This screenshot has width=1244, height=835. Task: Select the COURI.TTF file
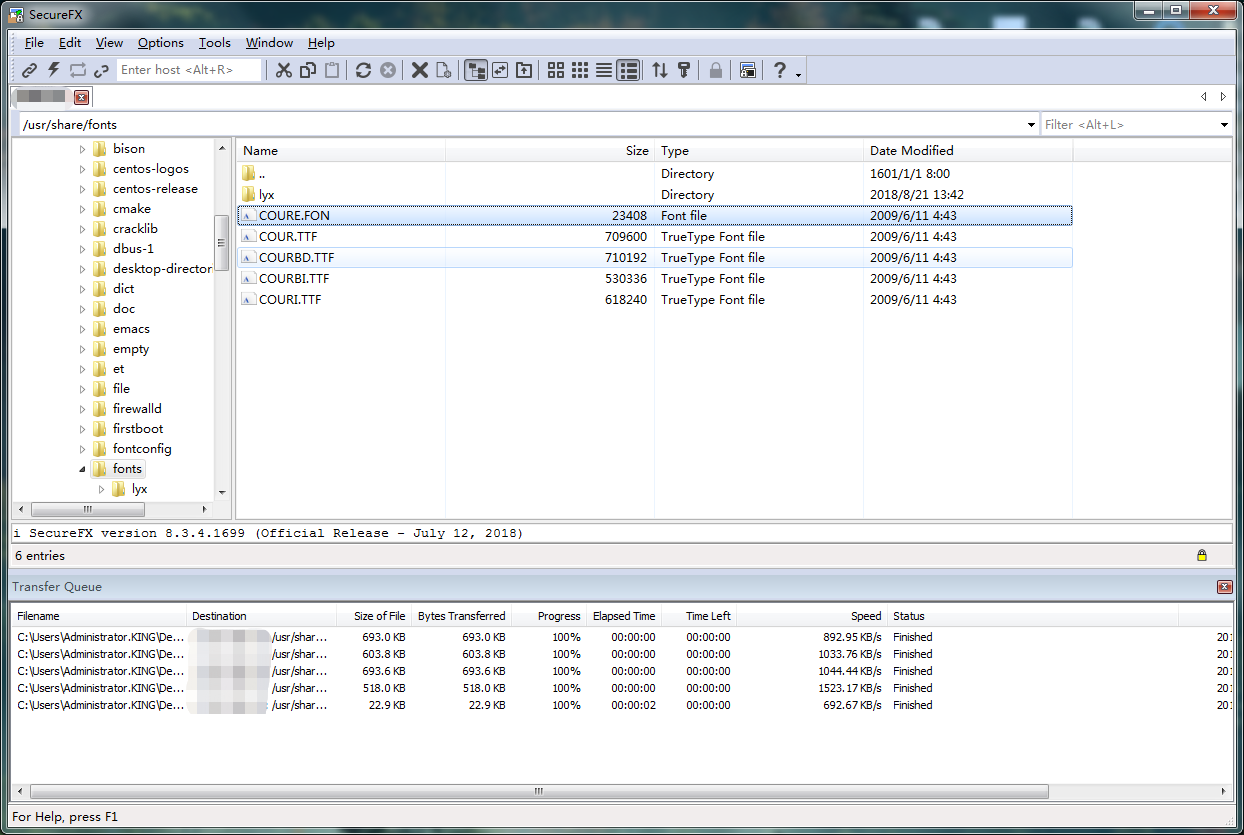pyautogui.click(x=290, y=299)
